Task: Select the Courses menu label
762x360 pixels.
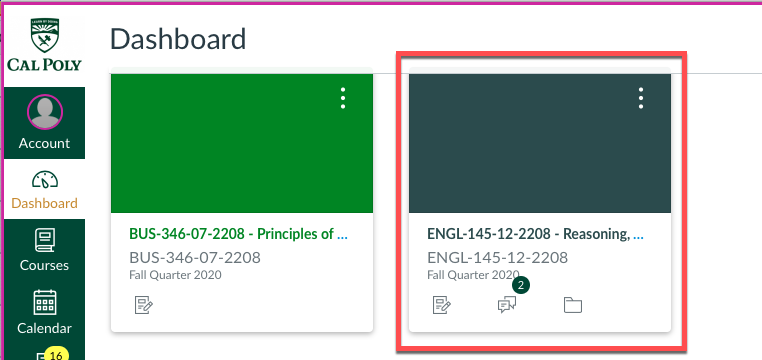Action: tap(45, 265)
